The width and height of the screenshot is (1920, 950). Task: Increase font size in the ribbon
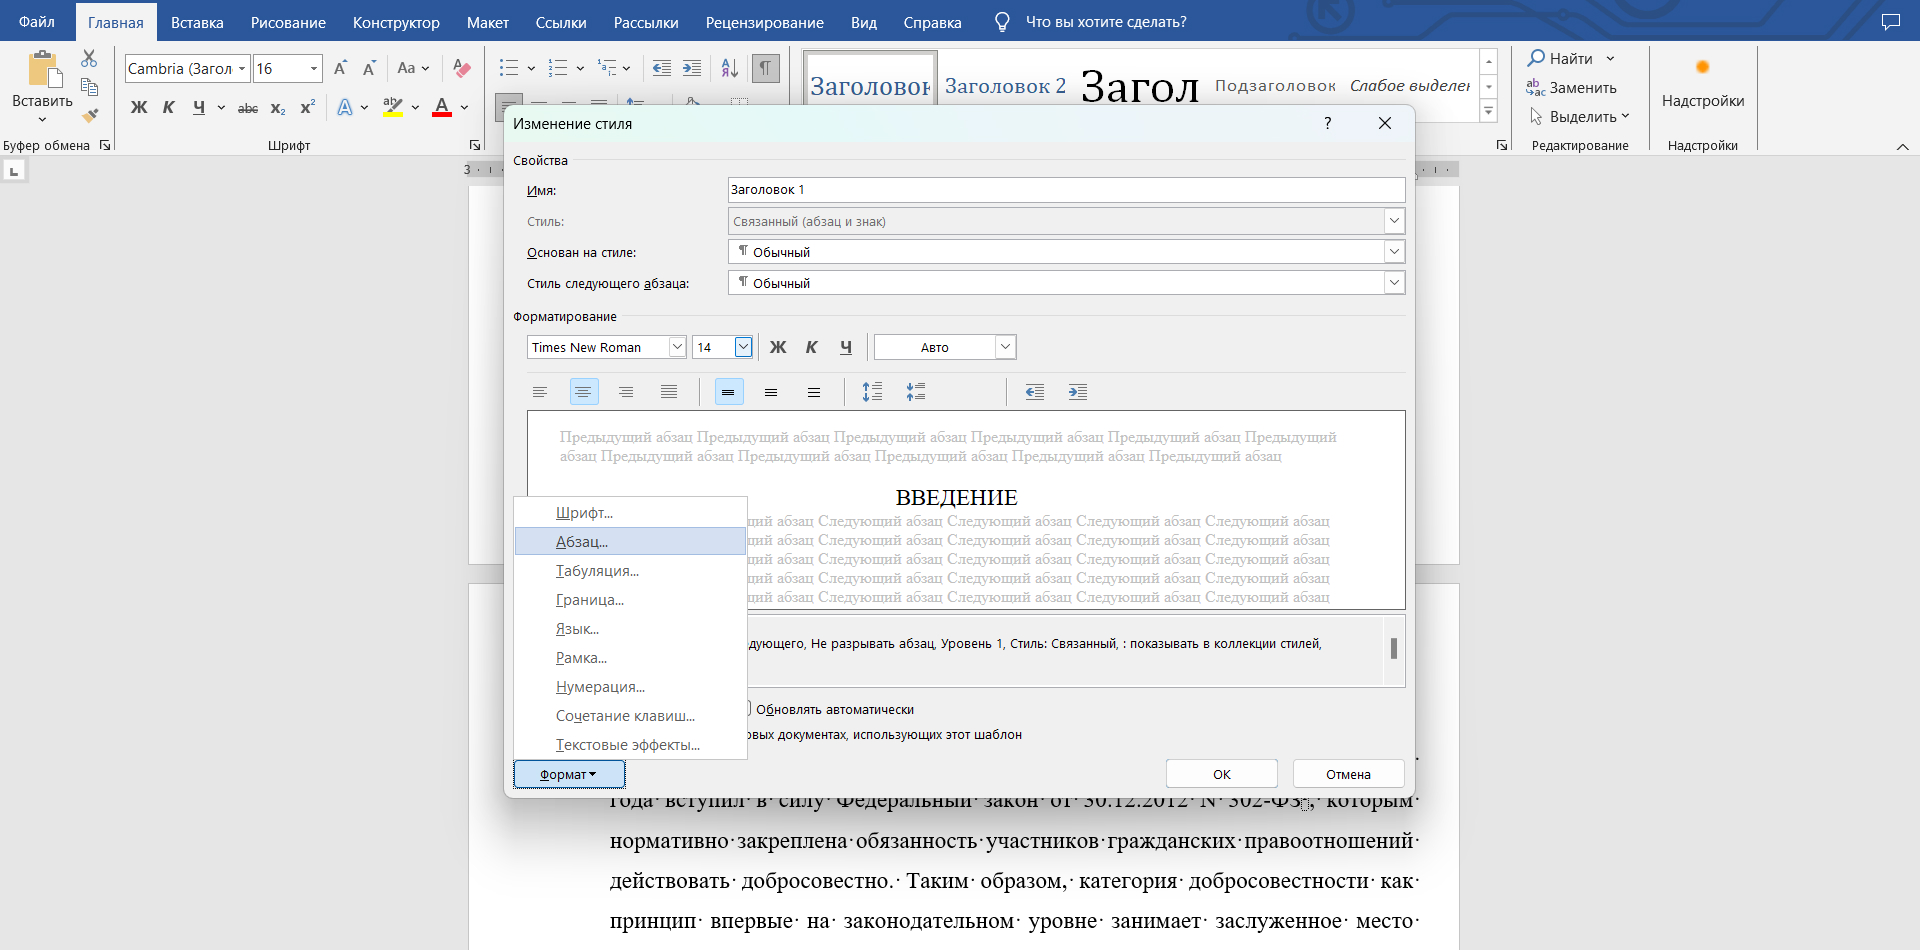coord(340,68)
